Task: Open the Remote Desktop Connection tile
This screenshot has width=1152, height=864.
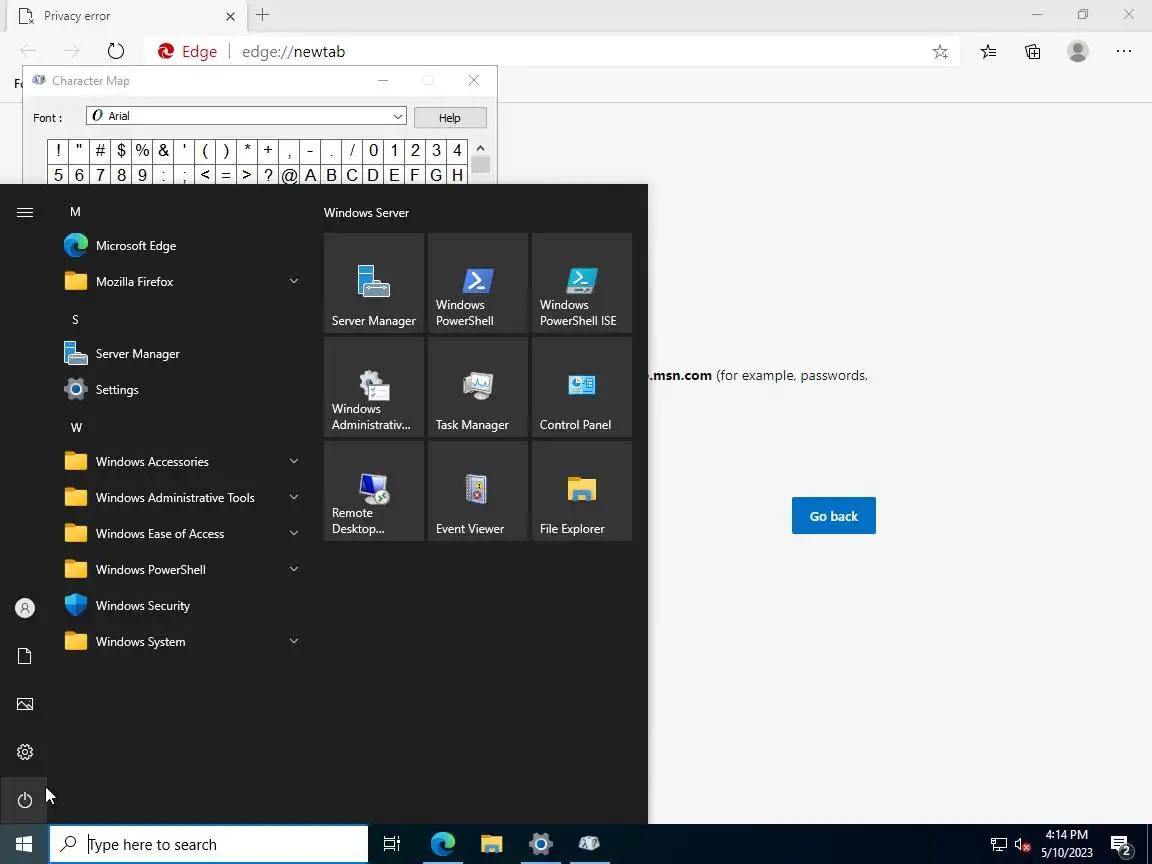Action: [373, 492]
